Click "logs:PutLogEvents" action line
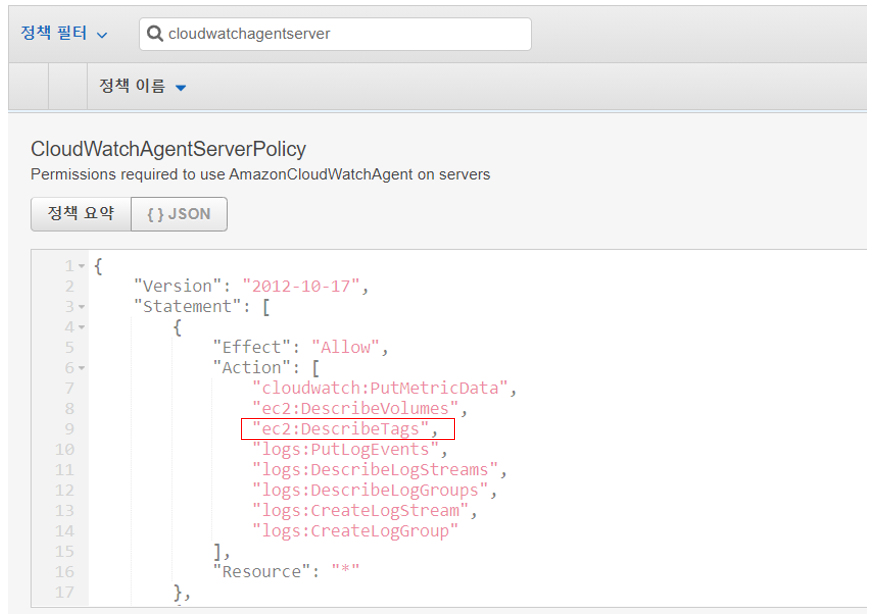This screenshot has height=614, width=874. click(346, 450)
